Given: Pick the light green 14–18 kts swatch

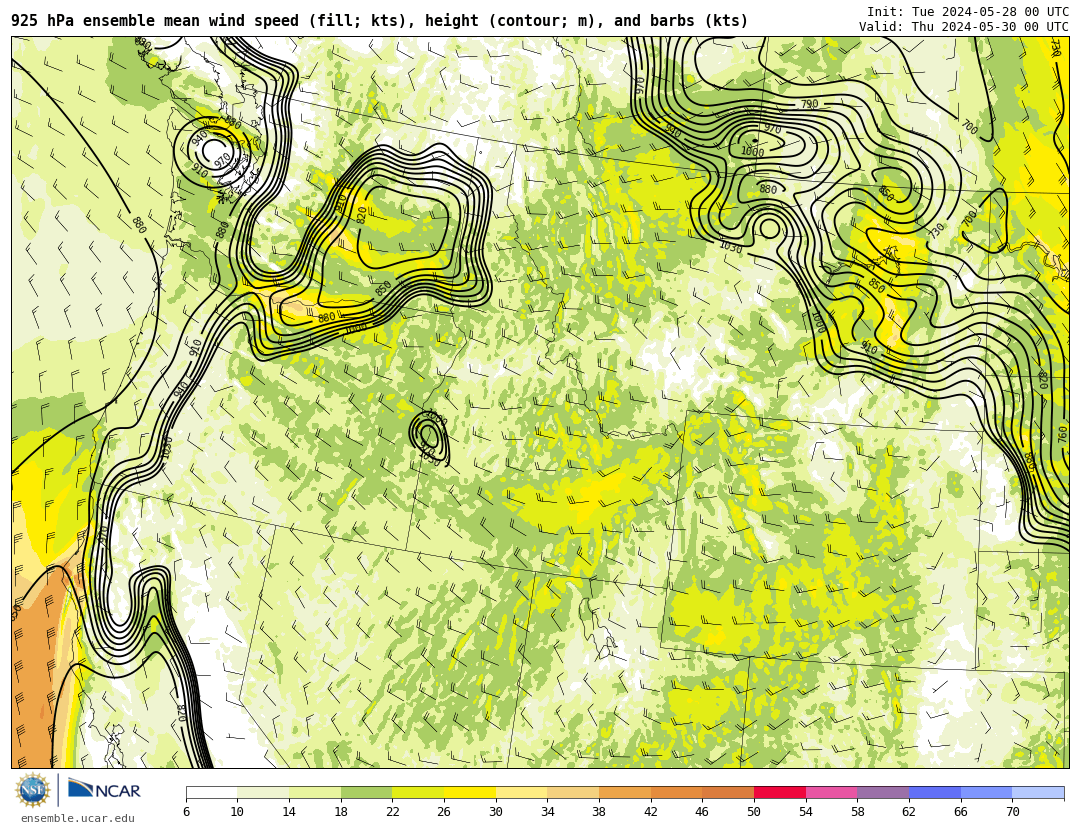Looking at the screenshot, I should pyautogui.click(x=315, y=792).
